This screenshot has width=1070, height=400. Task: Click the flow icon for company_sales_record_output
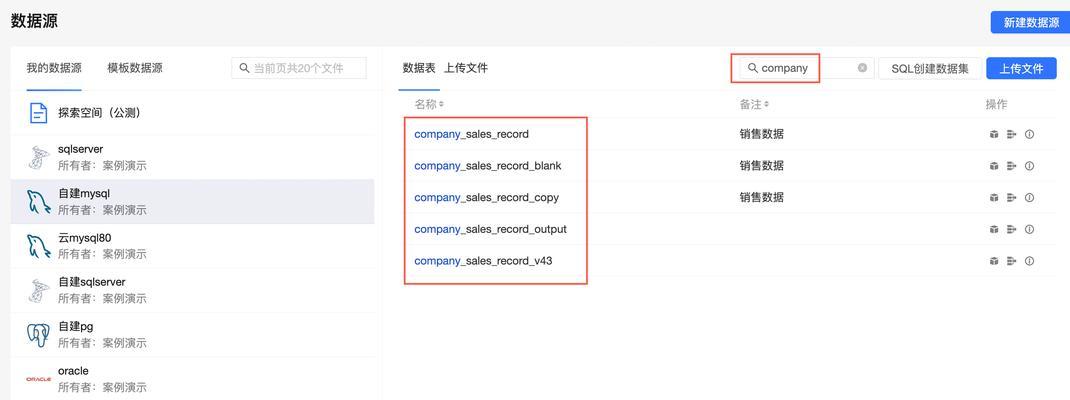pos(1012,229)
